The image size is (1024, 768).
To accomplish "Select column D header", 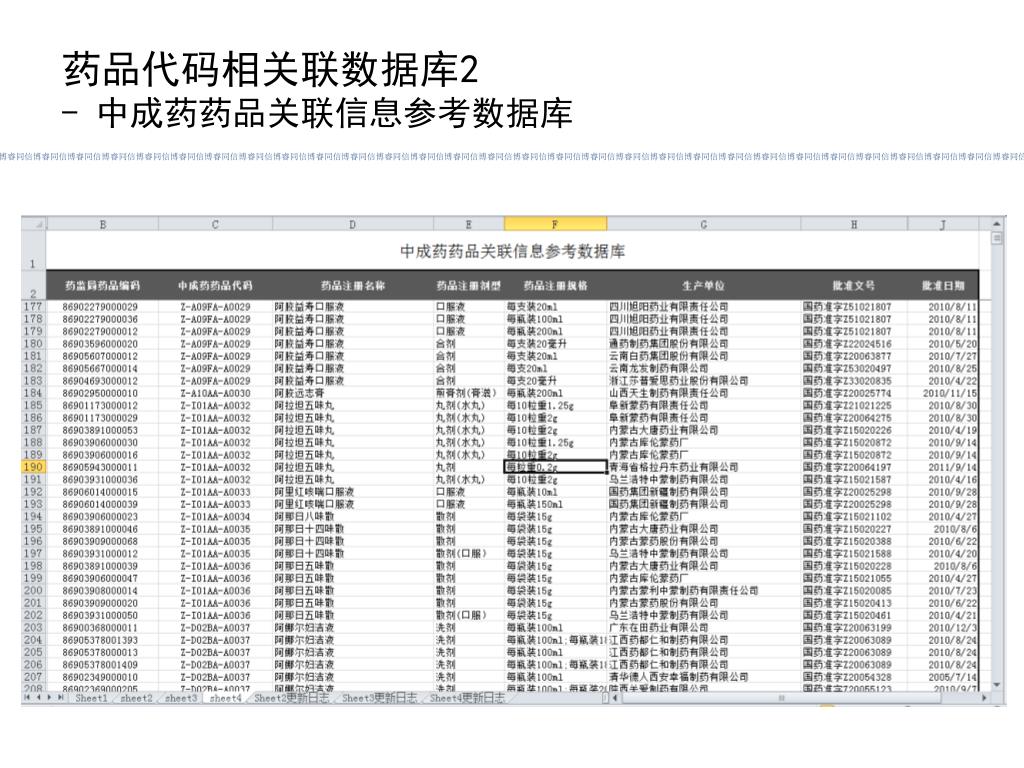I will (x=353, y=224).
